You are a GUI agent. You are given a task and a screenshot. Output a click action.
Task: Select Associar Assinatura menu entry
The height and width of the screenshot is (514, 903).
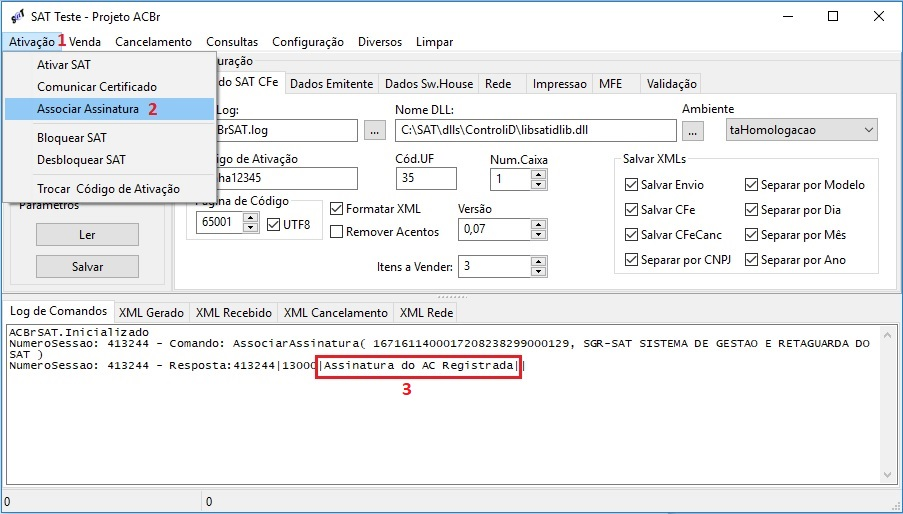point(109,109)
